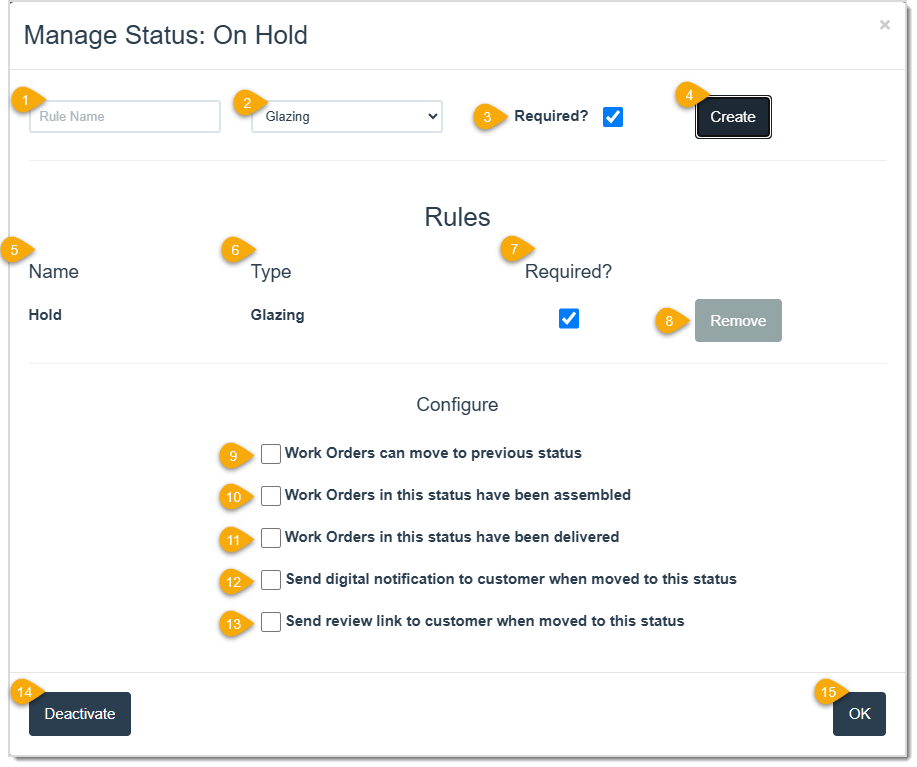Check Work Orders in this status have been delivered
The image size is (917, 767).
270,537
